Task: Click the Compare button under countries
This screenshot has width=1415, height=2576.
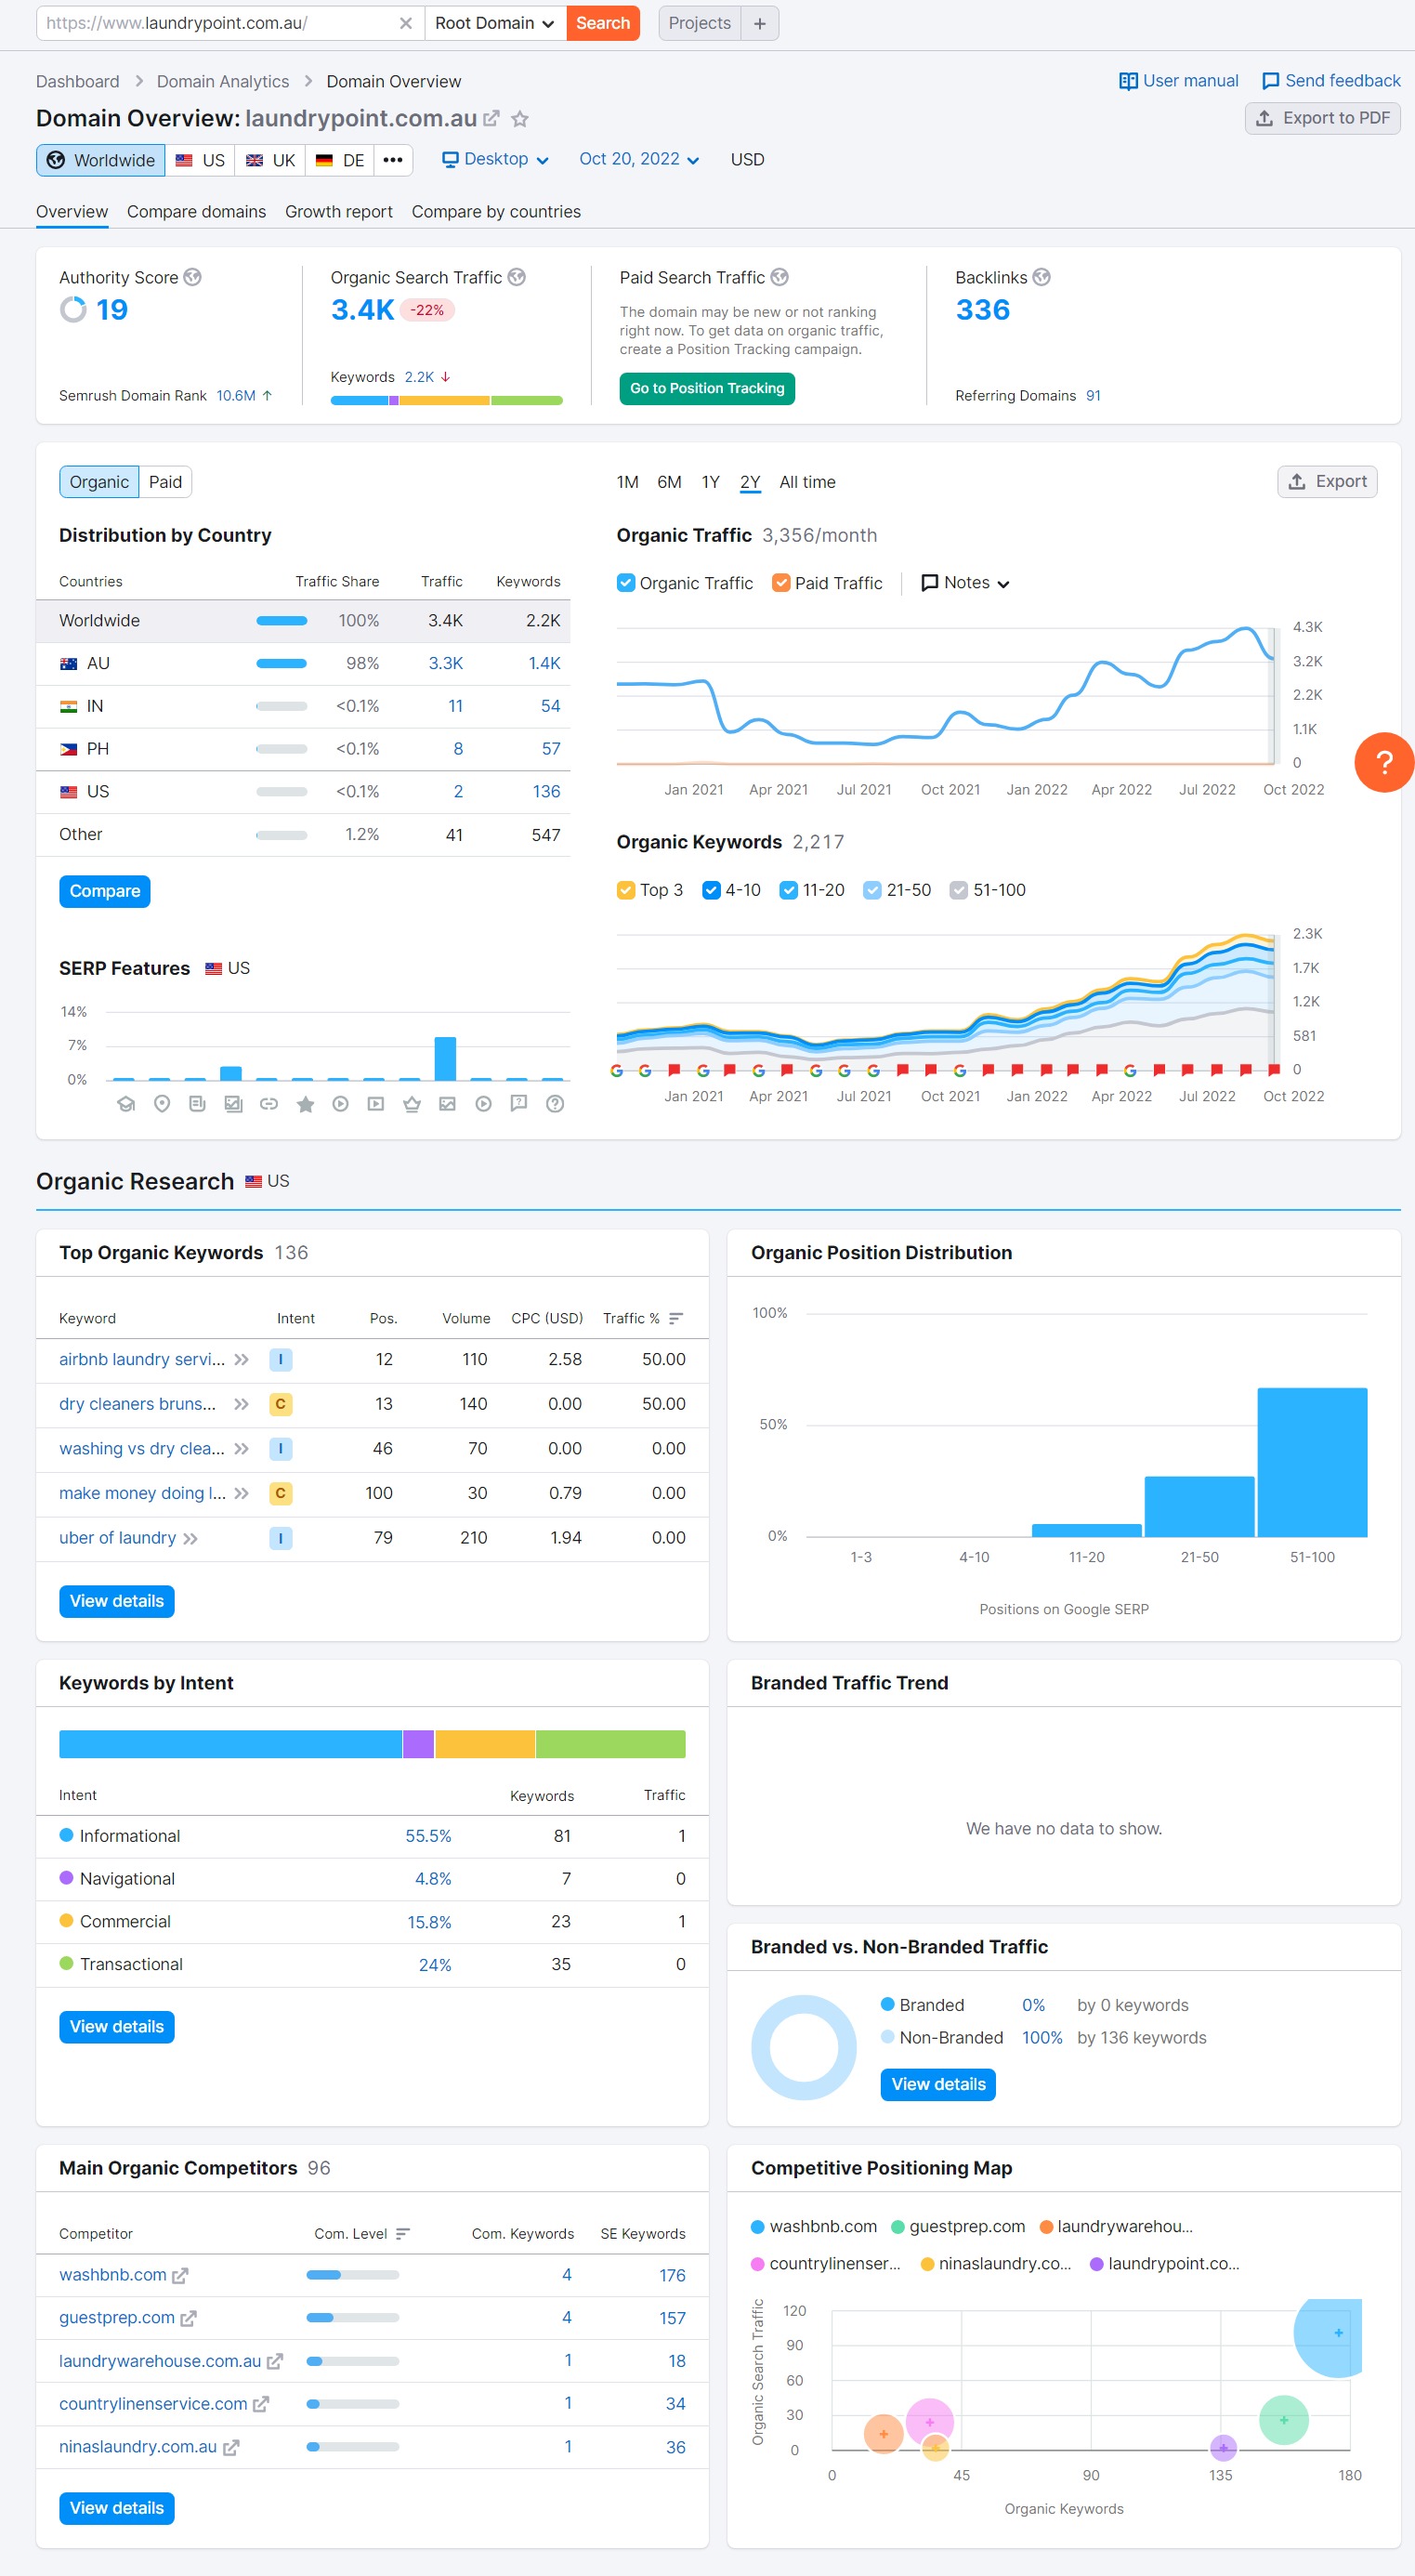Action: pos(105,891)
